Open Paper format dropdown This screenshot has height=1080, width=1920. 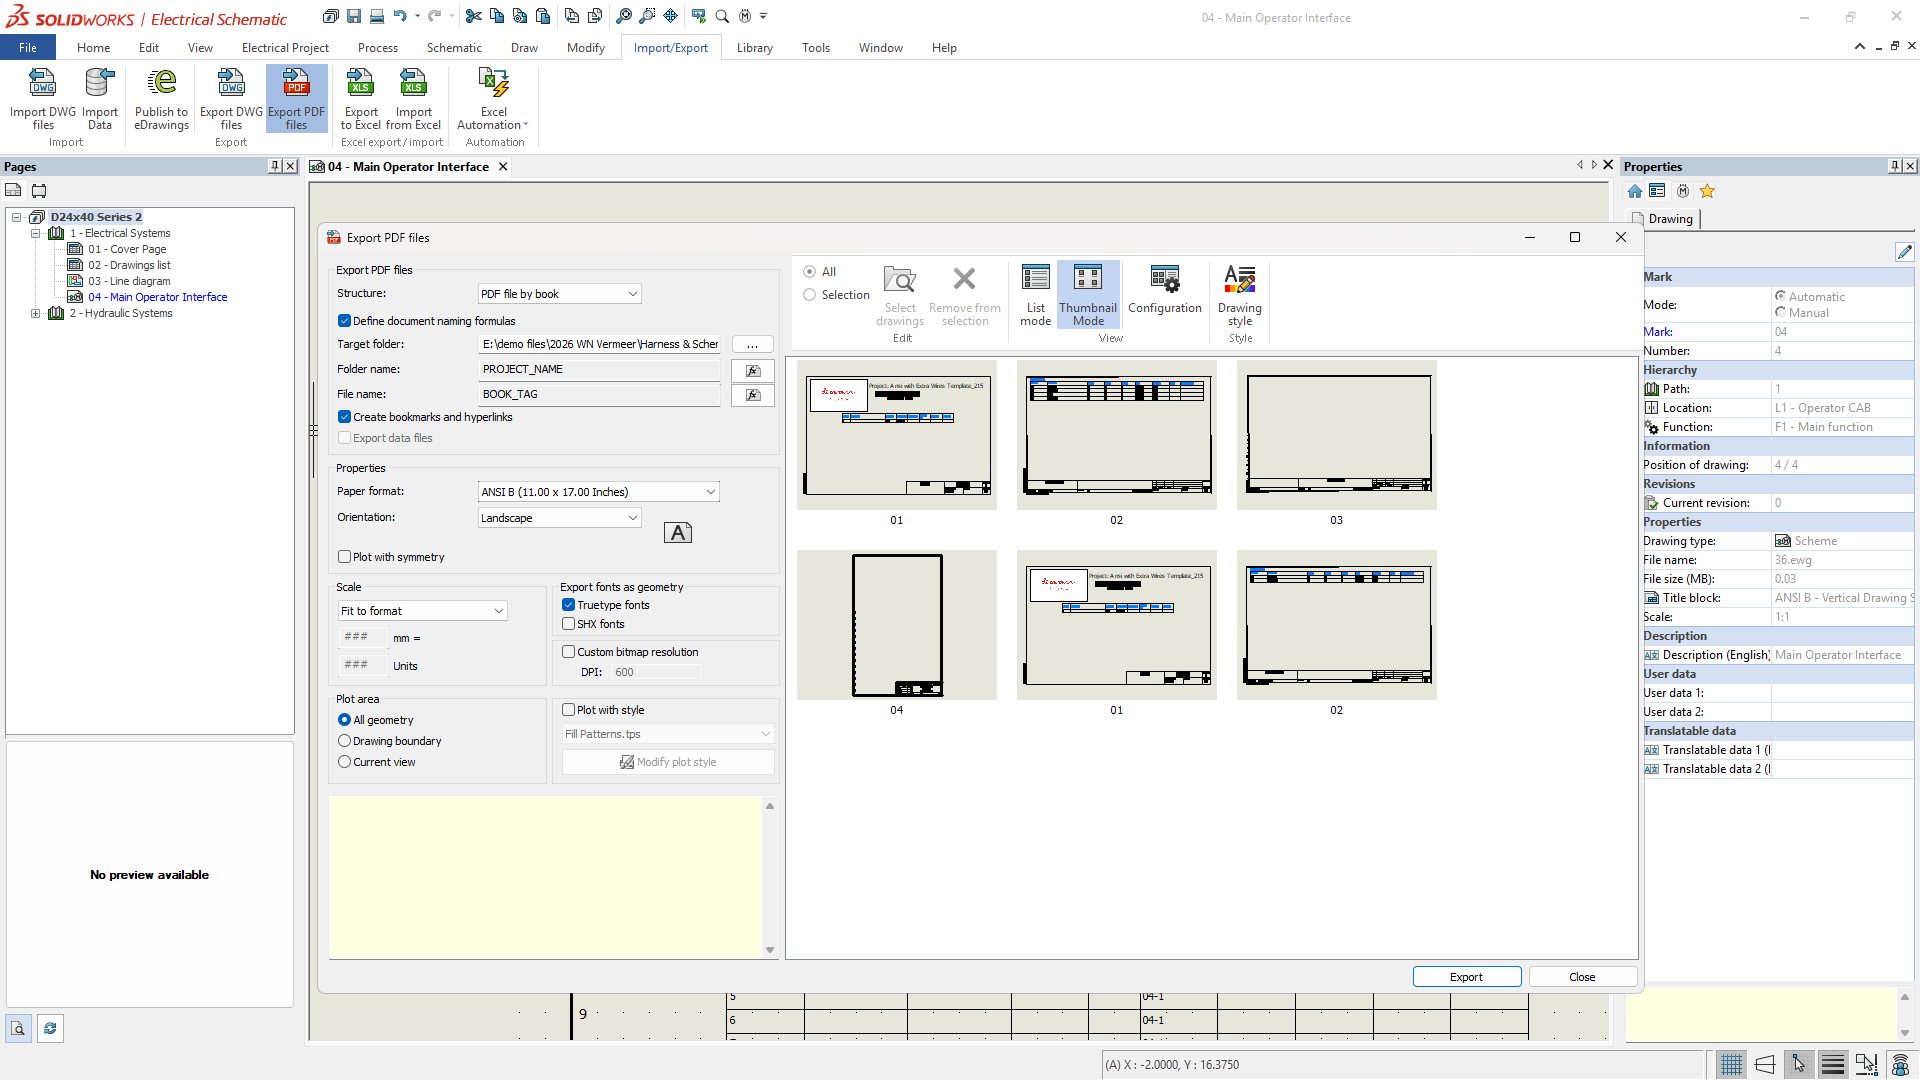coord(598,492)
